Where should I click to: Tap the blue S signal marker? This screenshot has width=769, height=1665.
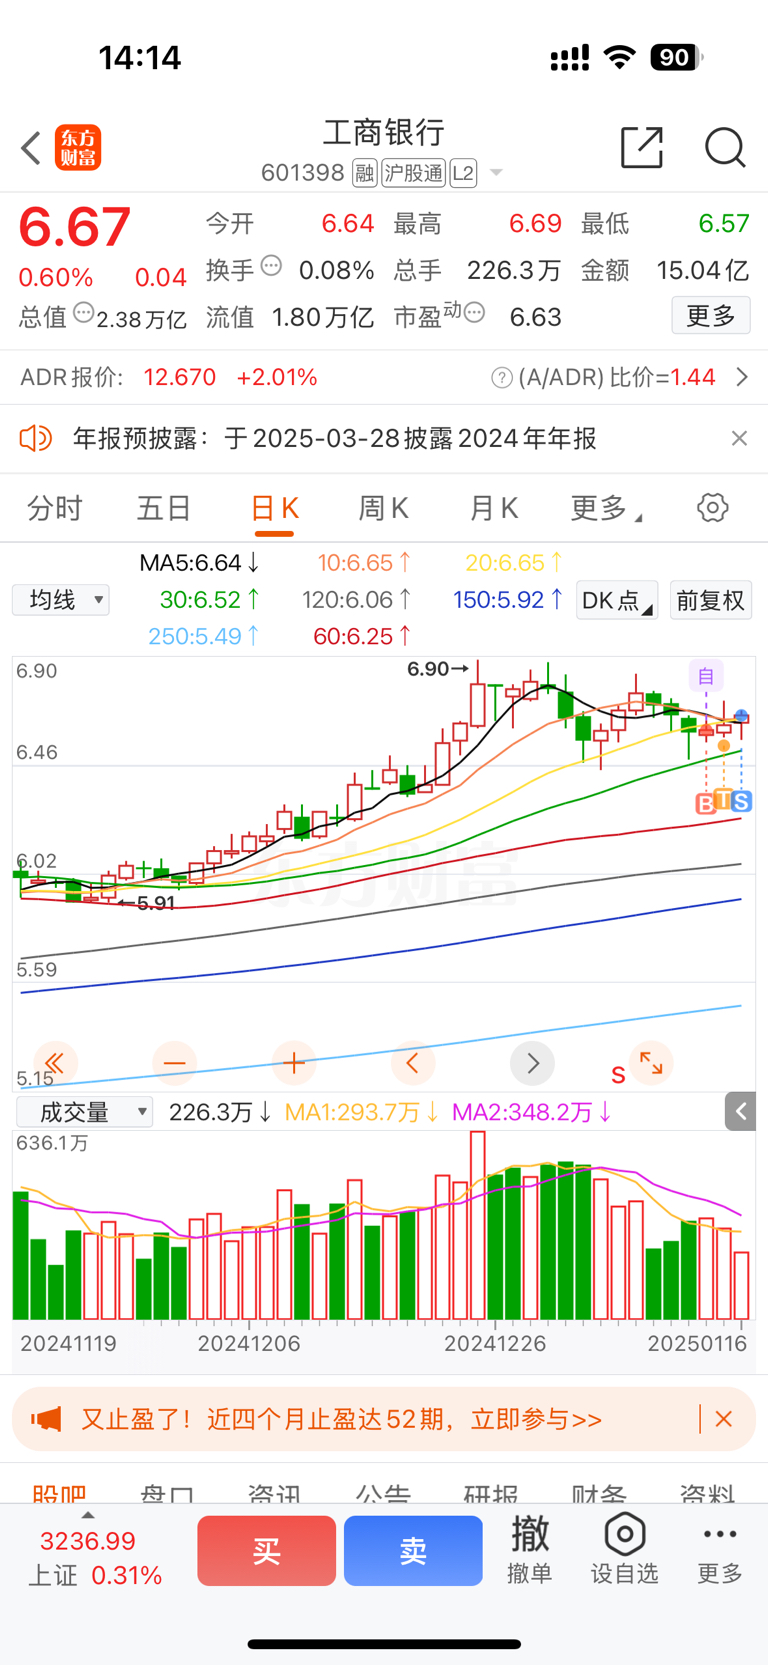[x=741, y=802]
